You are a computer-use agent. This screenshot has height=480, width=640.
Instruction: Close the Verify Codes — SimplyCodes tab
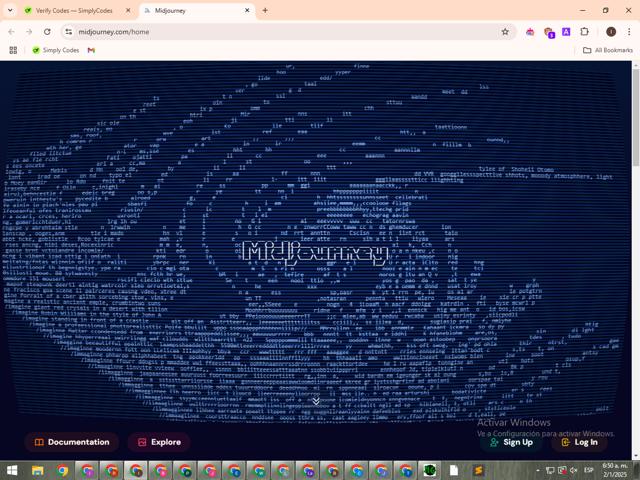(x=128, y=11)
